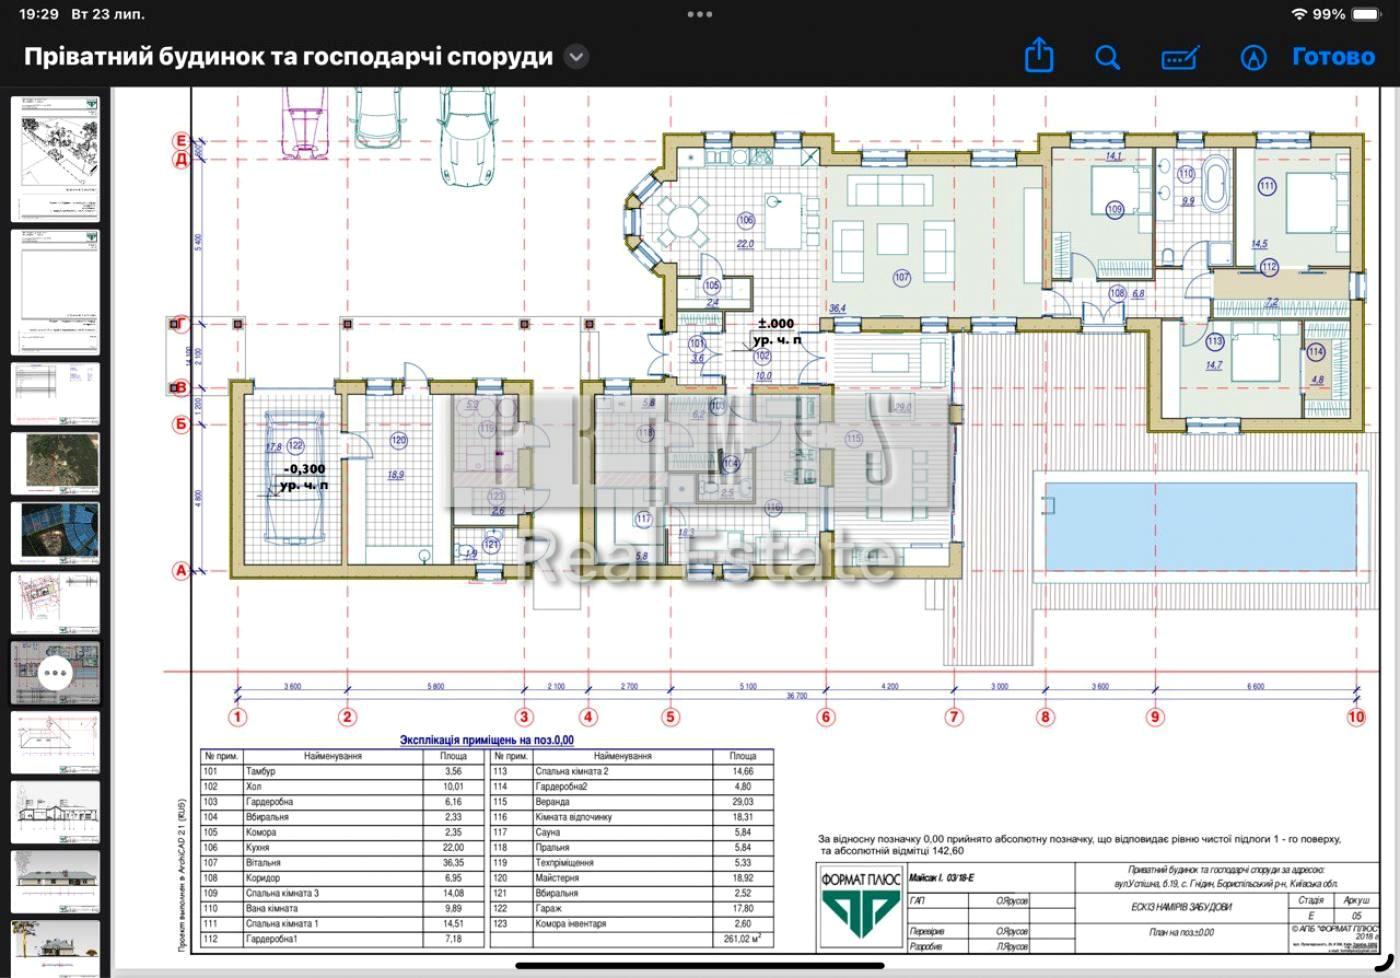The height and width of the screenshot is (978, 1400).
Task: Select the aerial satellite photo page thumbnail
Action: (55, 463)
